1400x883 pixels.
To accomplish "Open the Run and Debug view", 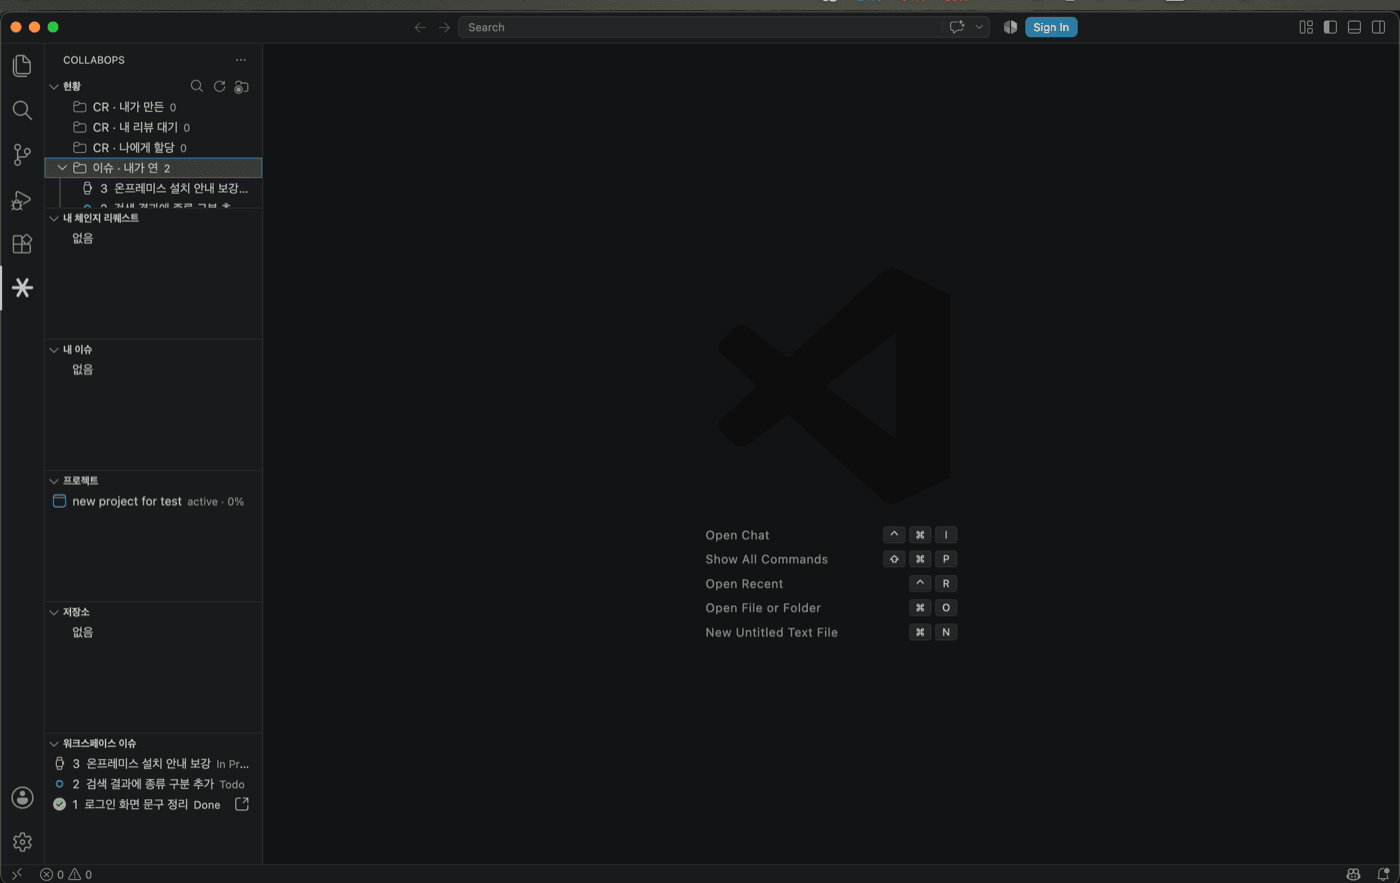I will (22, 200).
